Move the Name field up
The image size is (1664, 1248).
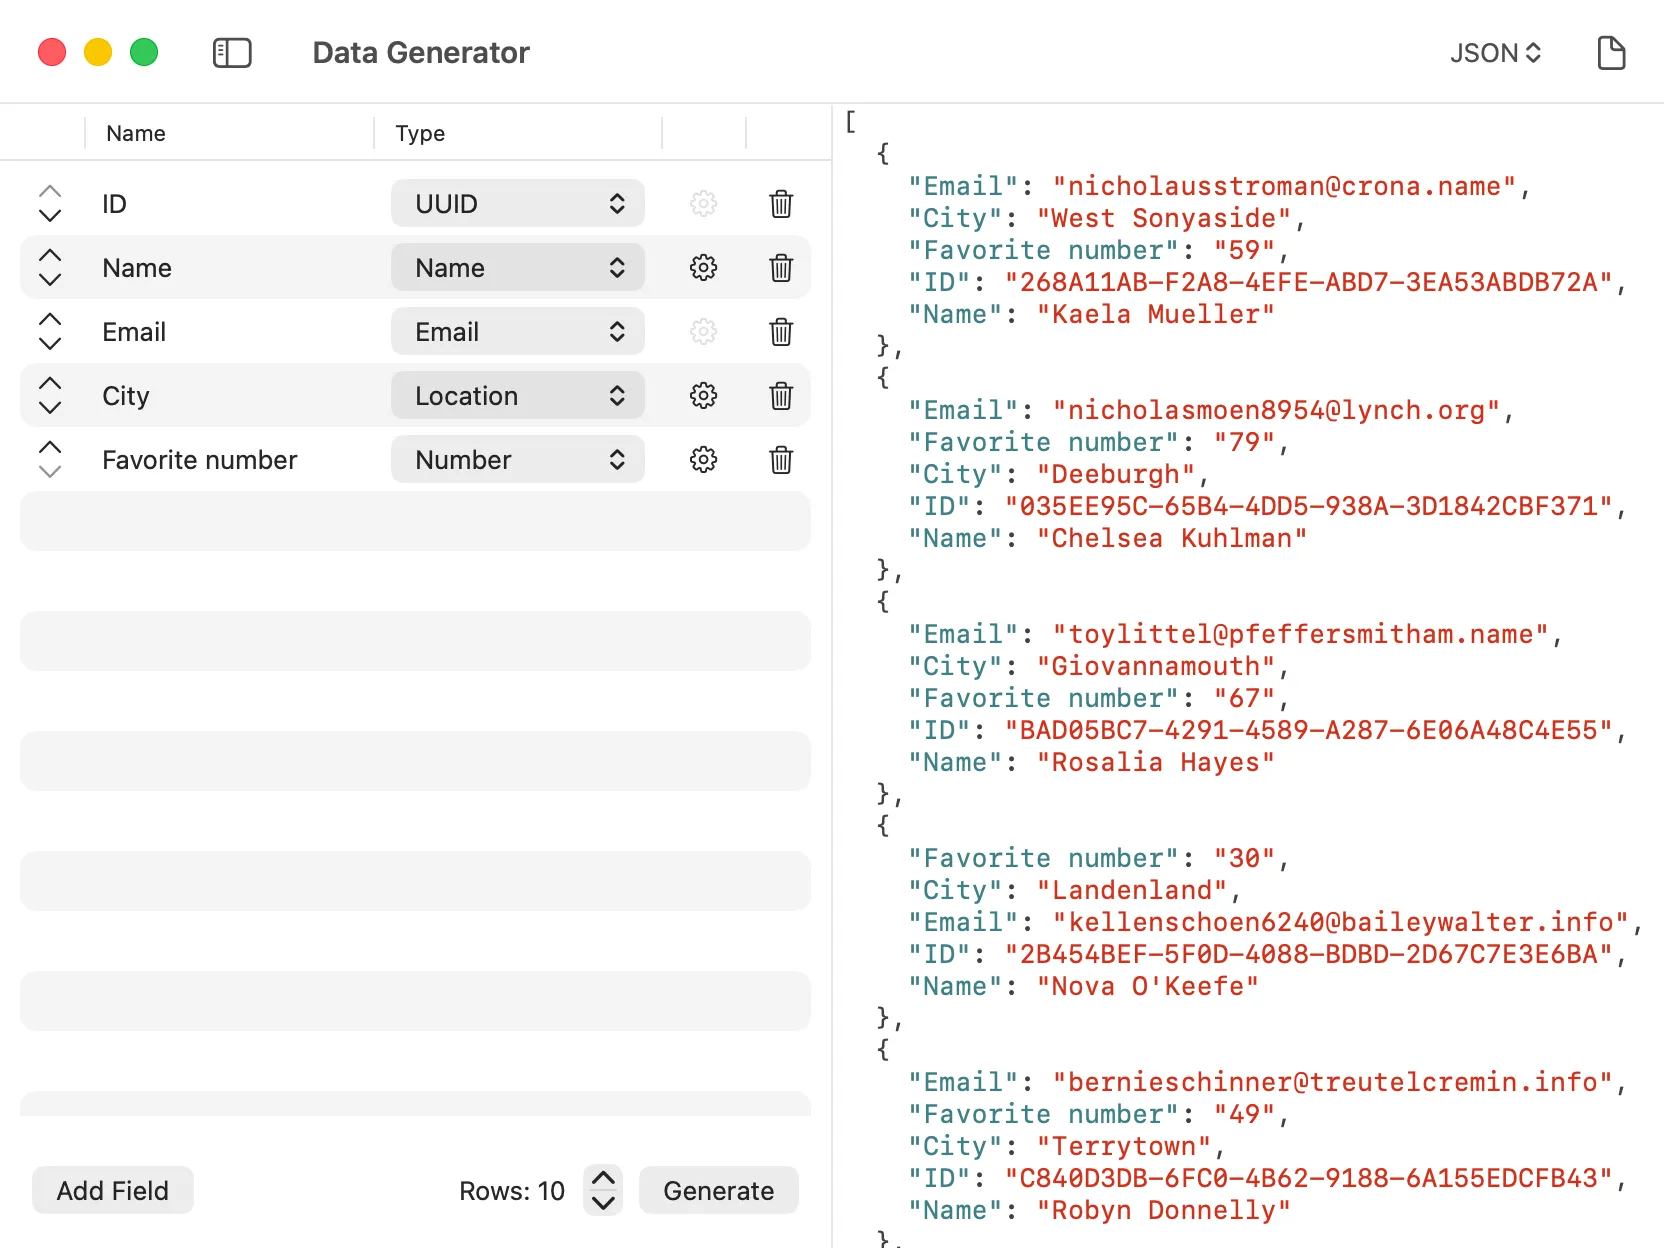tap(49, 256)
